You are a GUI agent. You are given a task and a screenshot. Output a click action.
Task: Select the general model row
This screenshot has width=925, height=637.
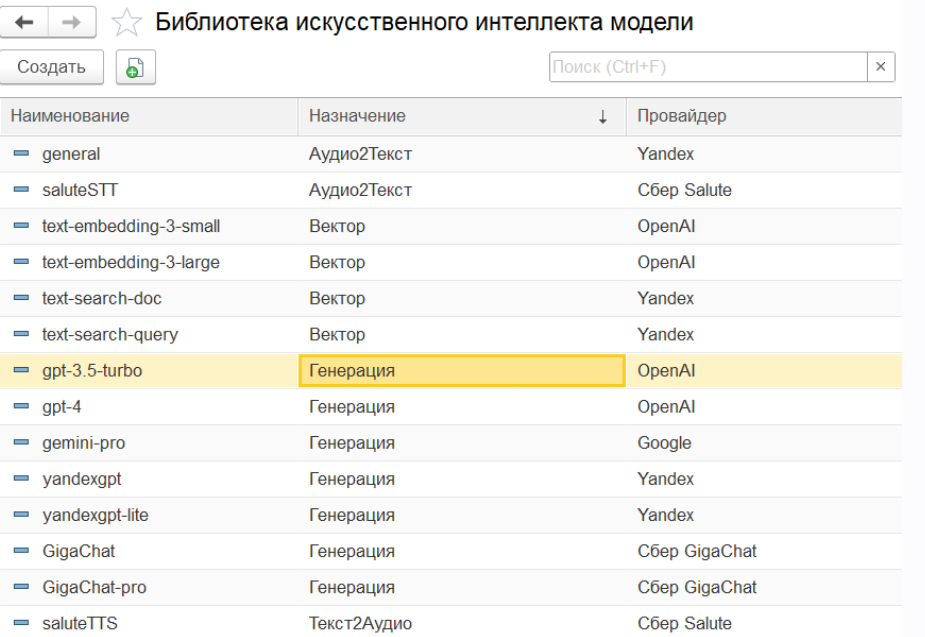71,154
